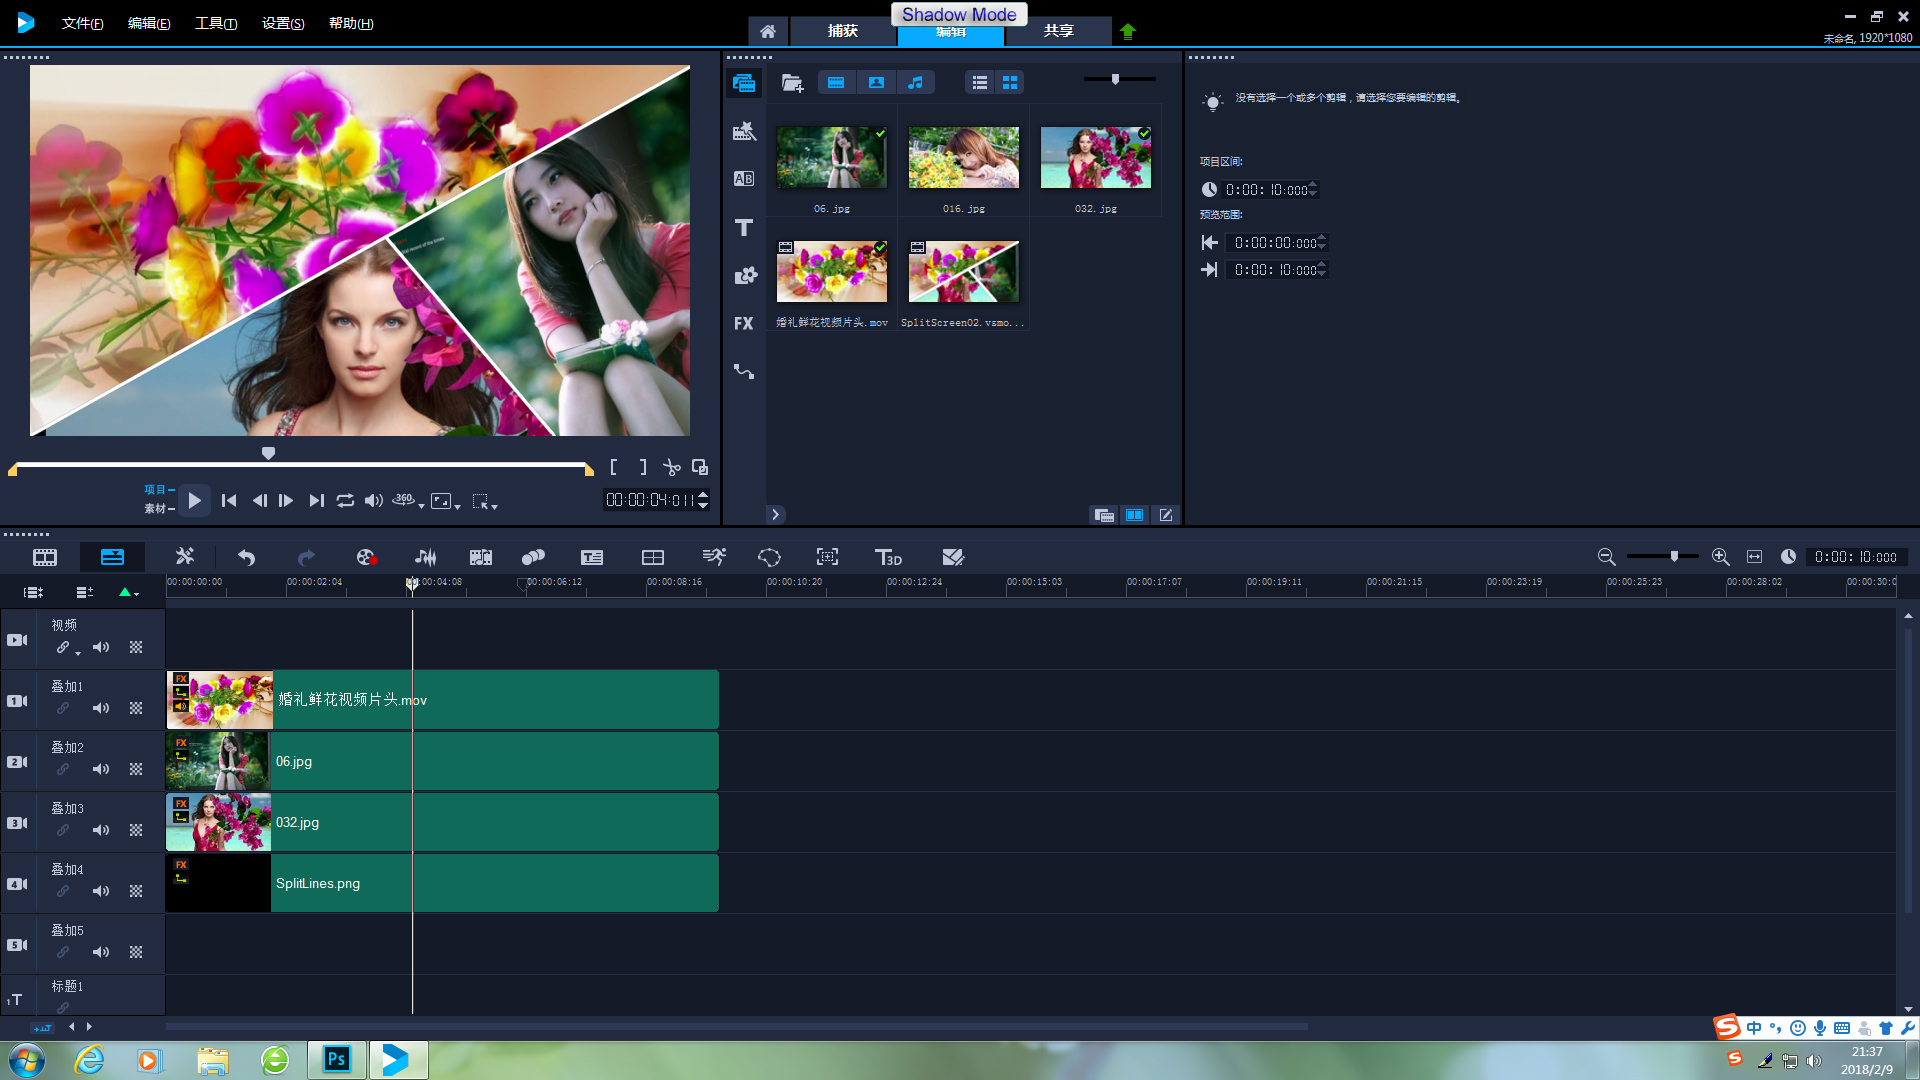This screenshot has height=1080, width=1920.
Task: Open the 帮助(H) menu
Action: (351, 23)
